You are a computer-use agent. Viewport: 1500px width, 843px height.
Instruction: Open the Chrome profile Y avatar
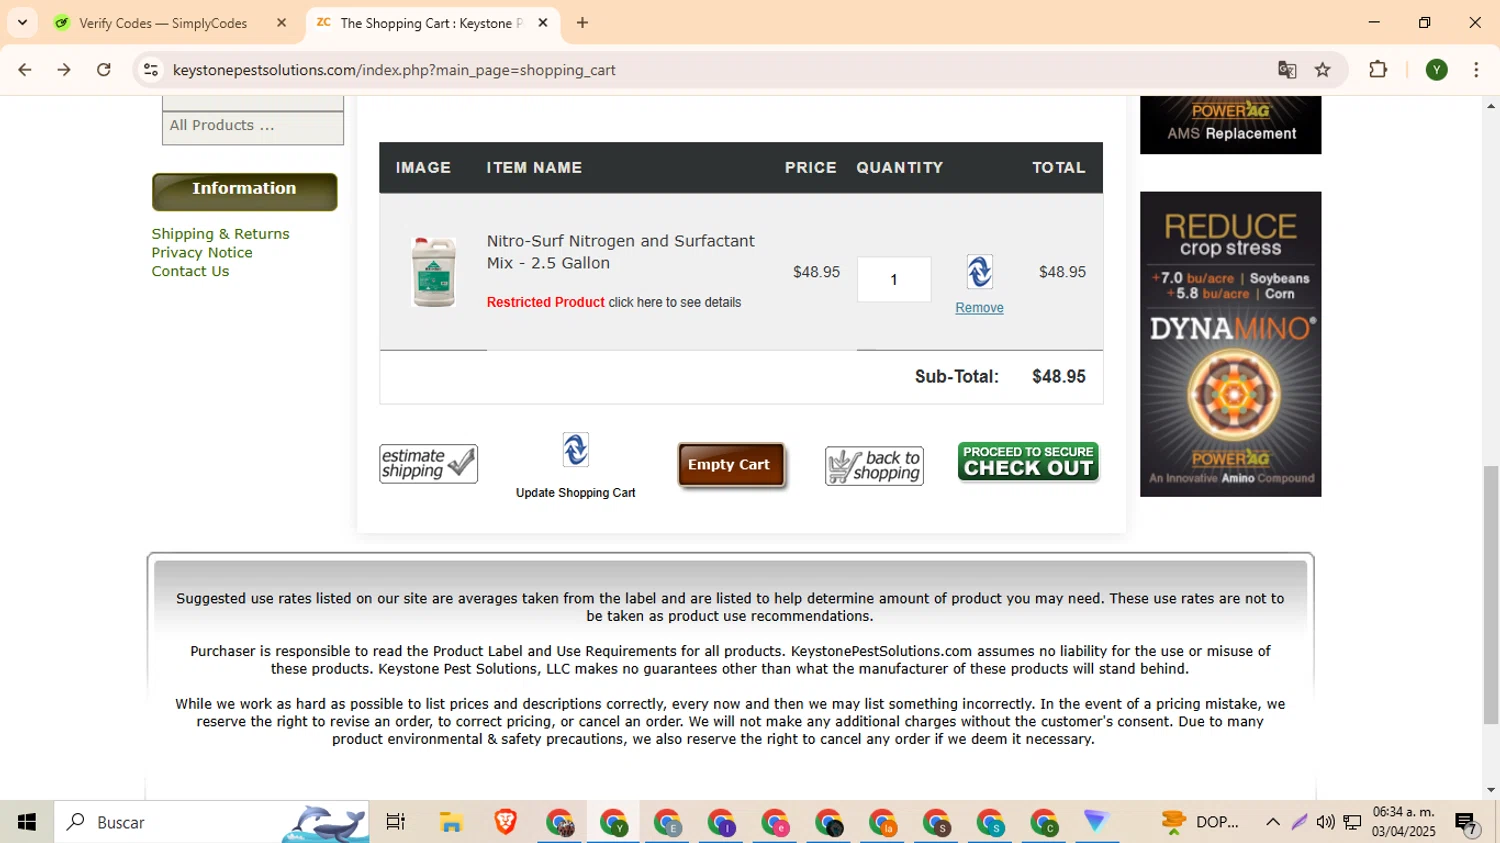point(1437,70)
